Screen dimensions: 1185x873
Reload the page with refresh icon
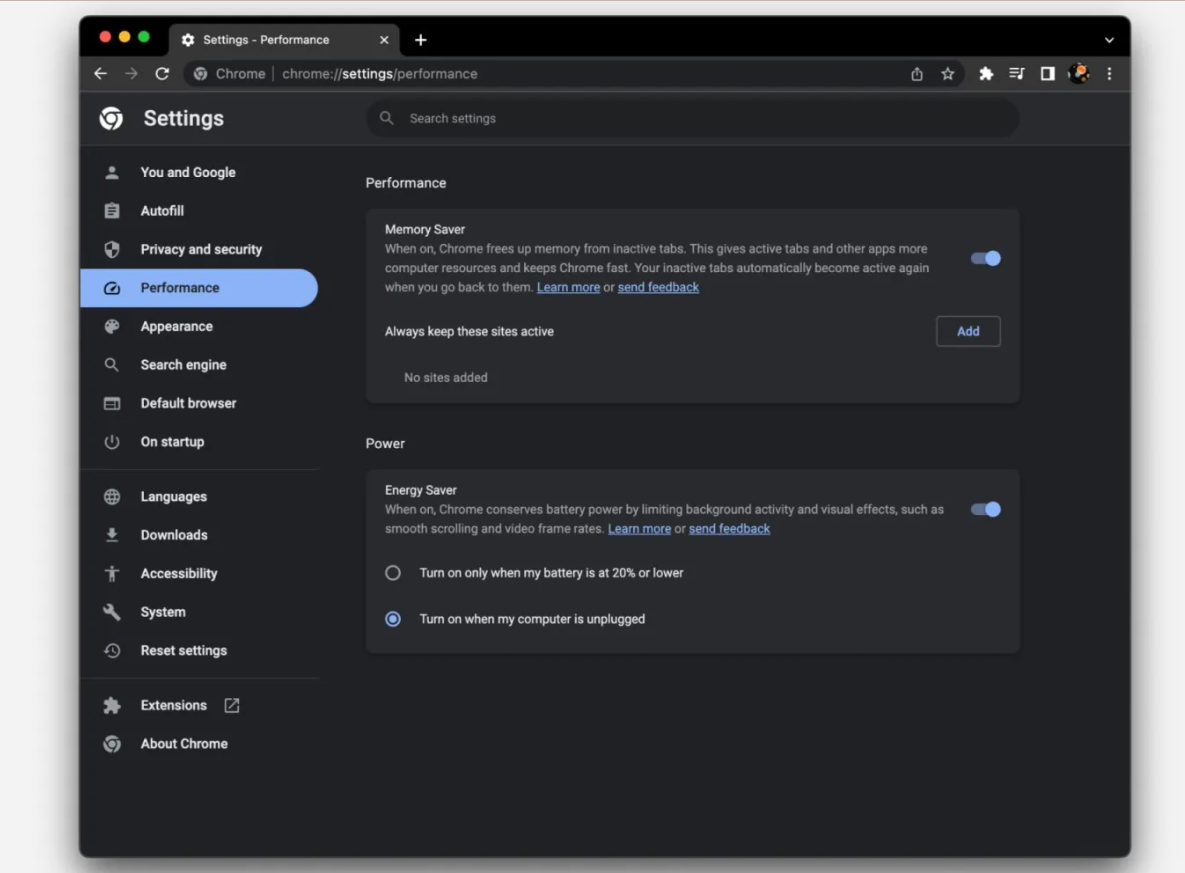click(x=162, y=74)
